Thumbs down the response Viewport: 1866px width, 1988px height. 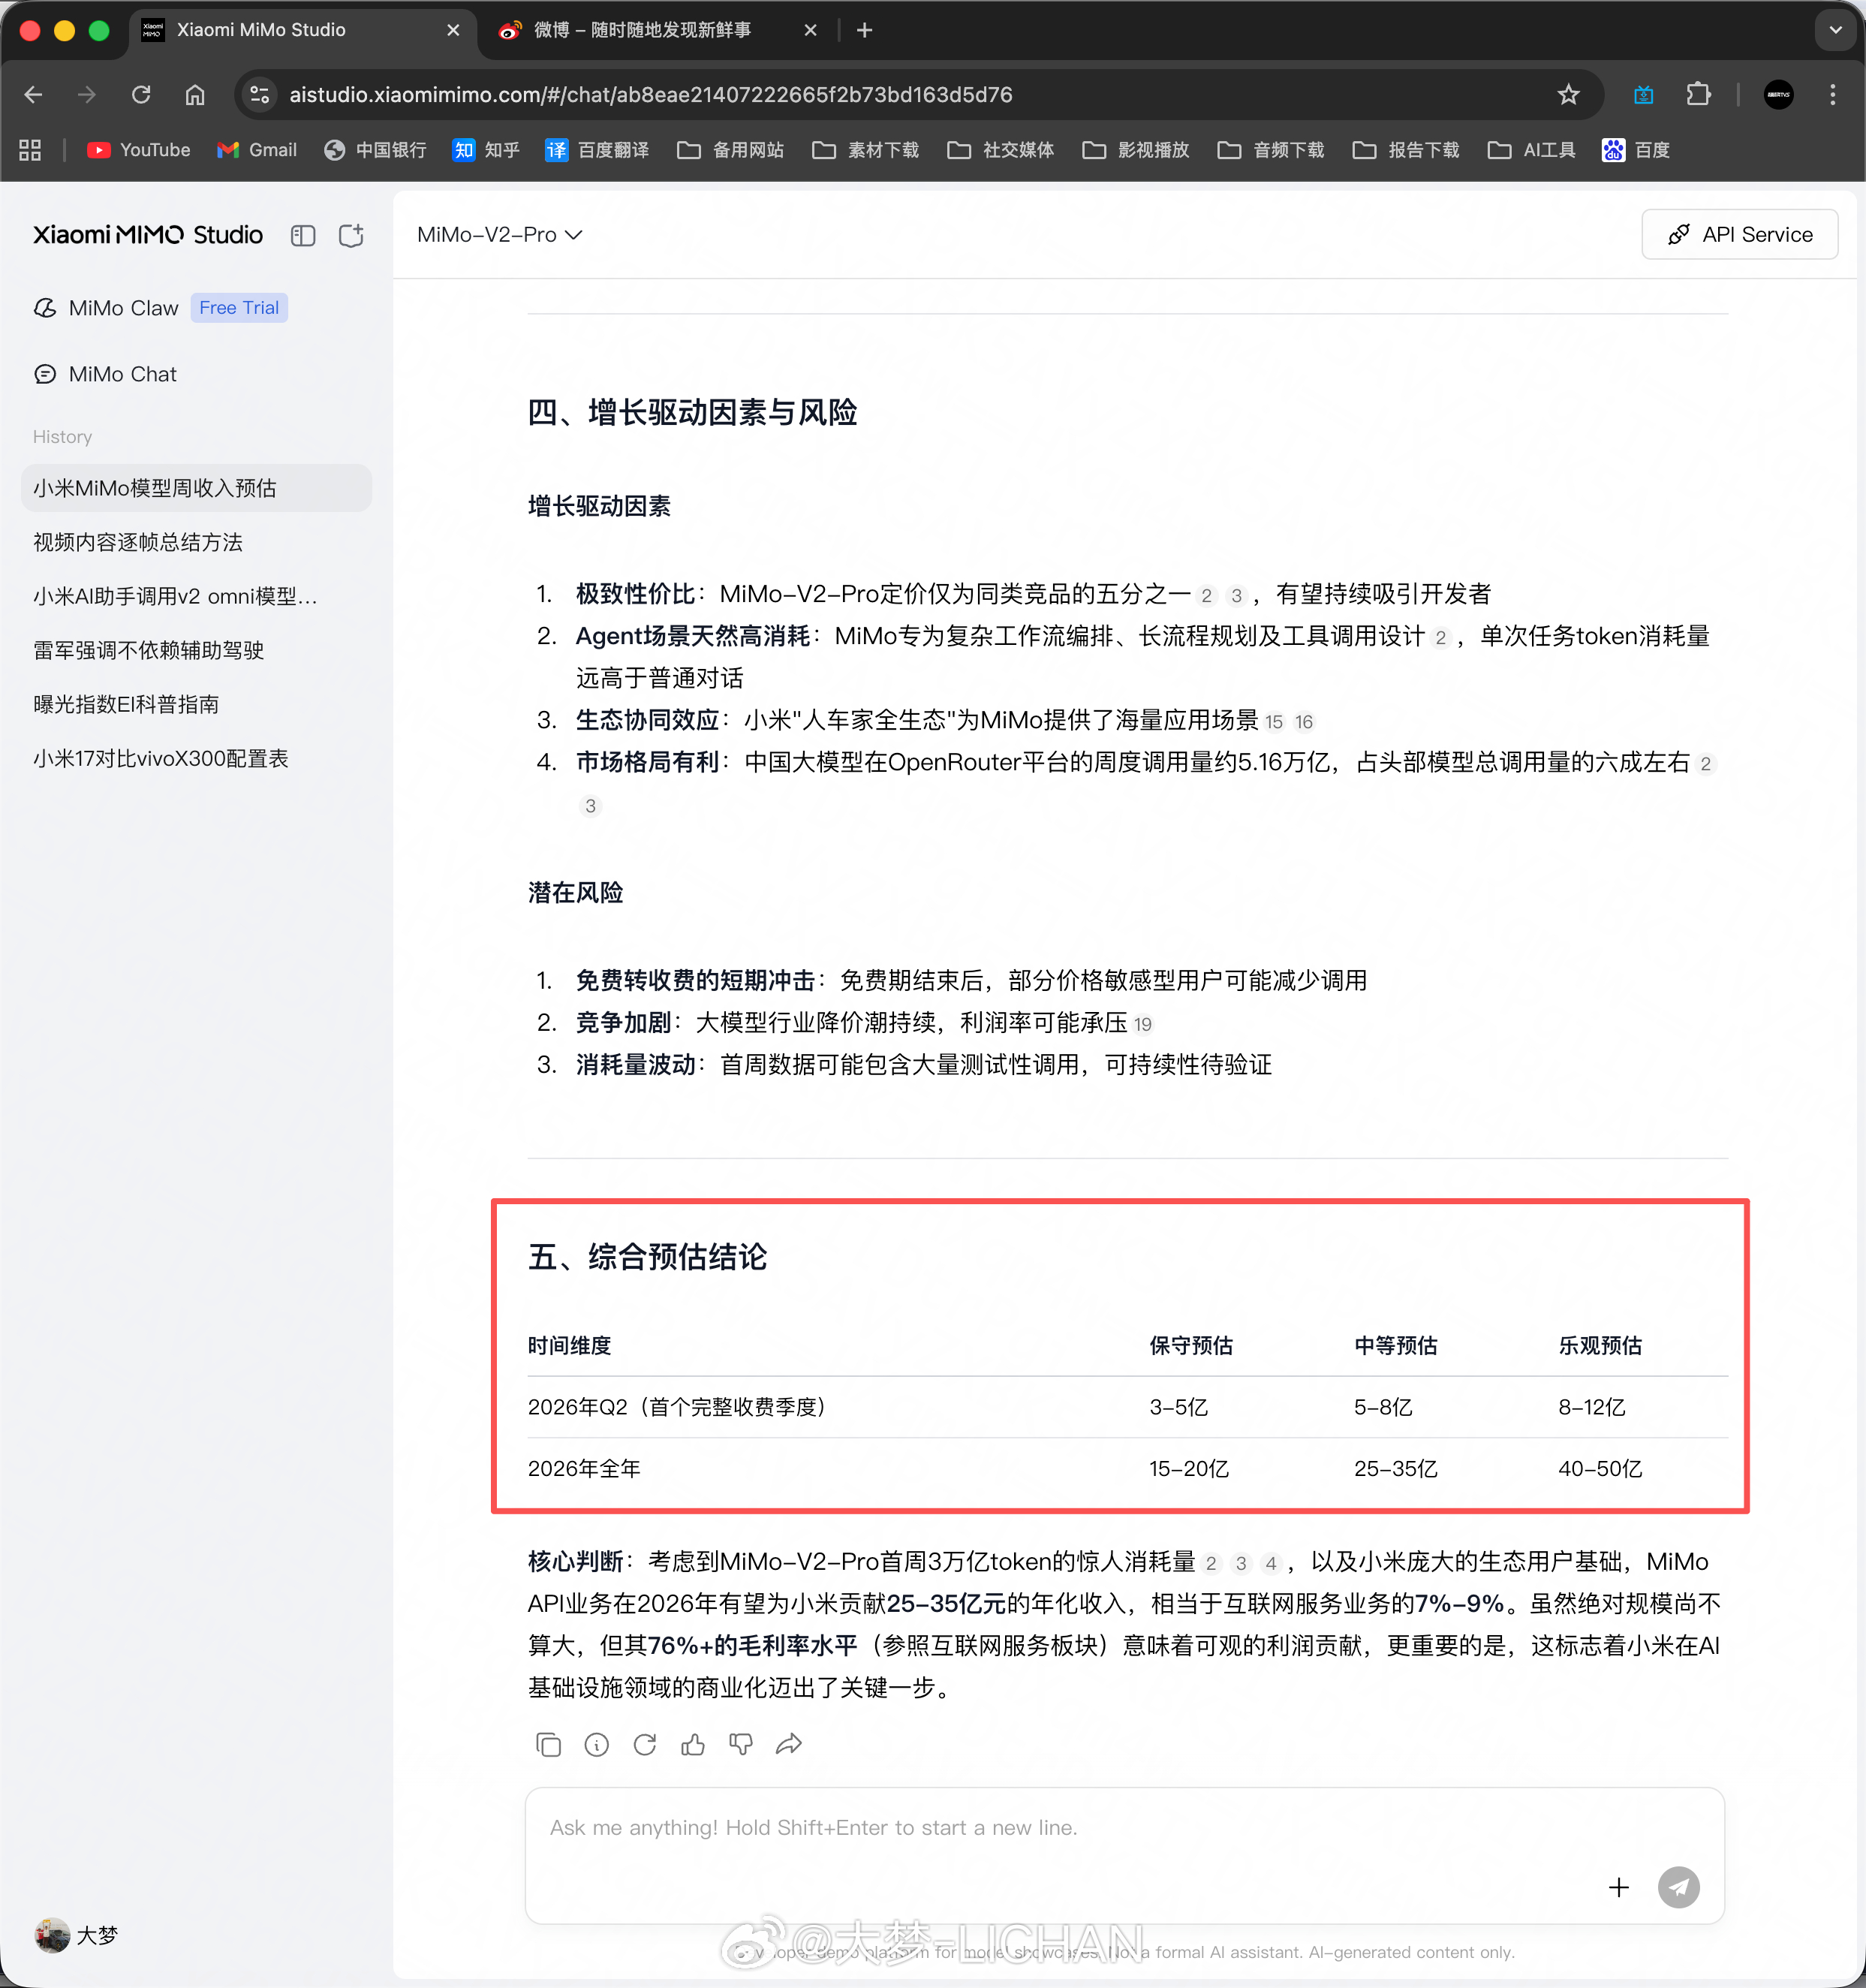(741, 1745)
